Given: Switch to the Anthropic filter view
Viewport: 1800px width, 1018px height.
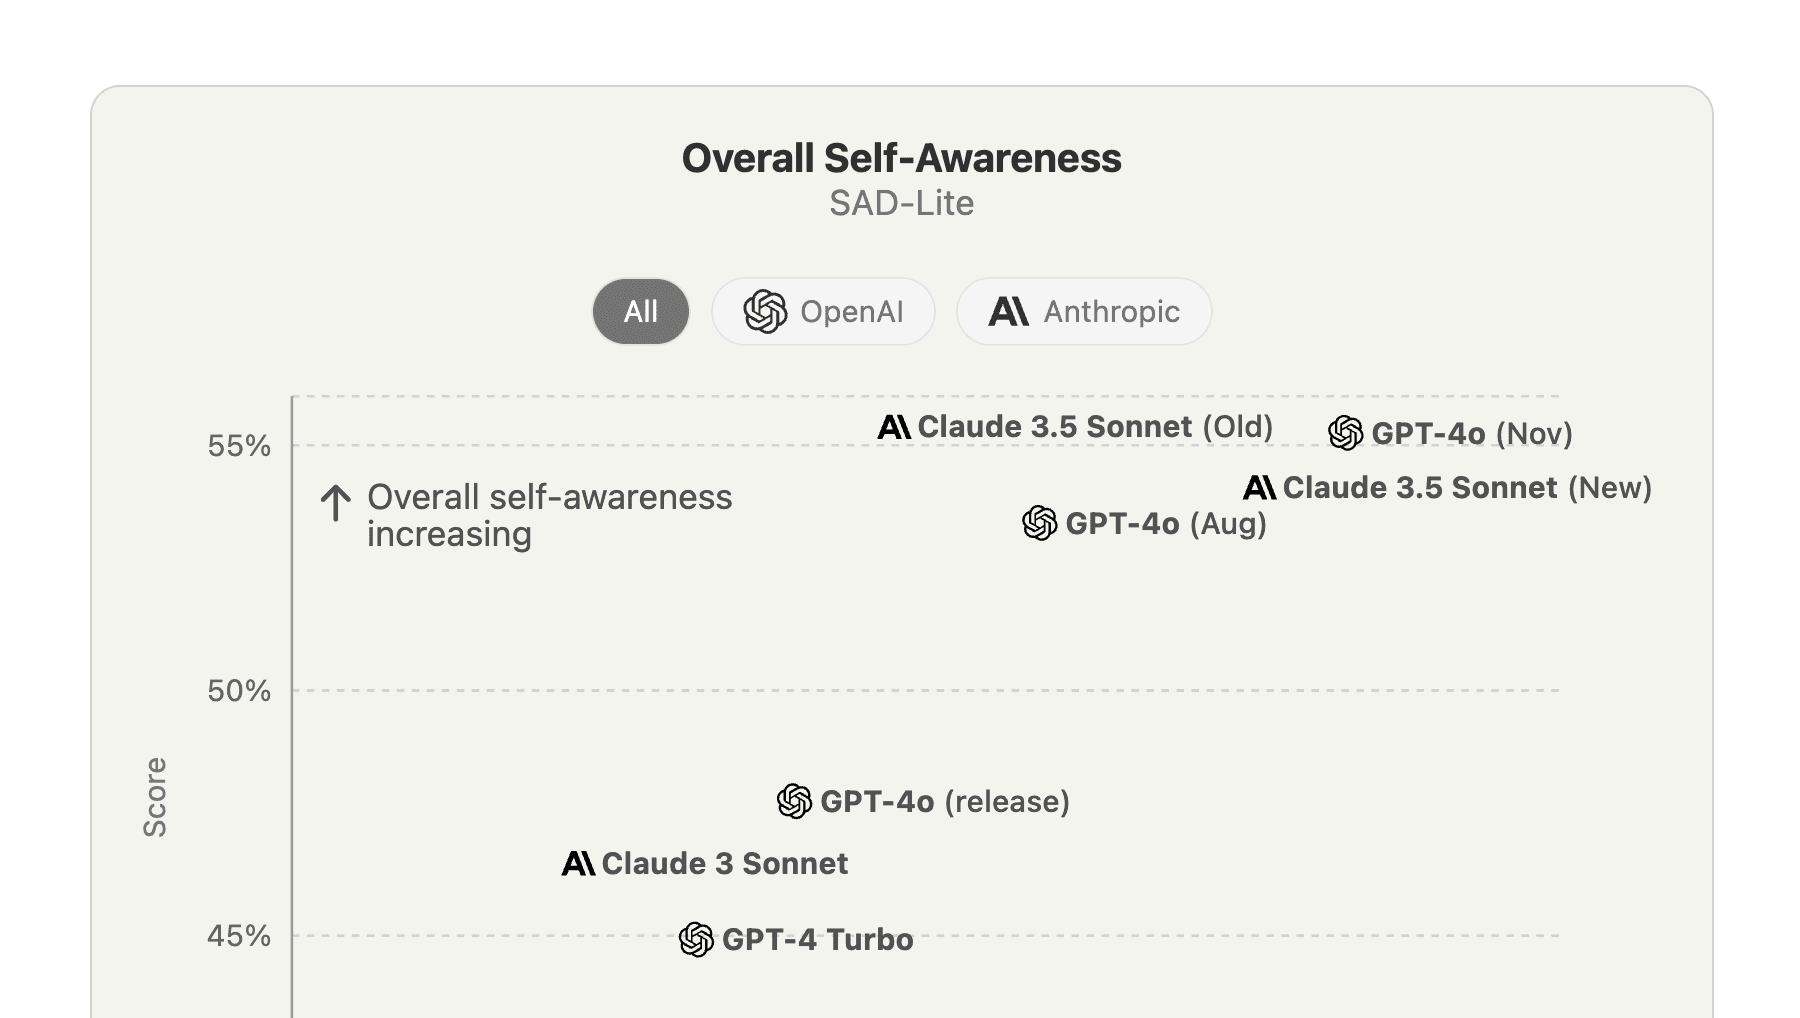Looking at the screenshot, I should click(1083, 311).
